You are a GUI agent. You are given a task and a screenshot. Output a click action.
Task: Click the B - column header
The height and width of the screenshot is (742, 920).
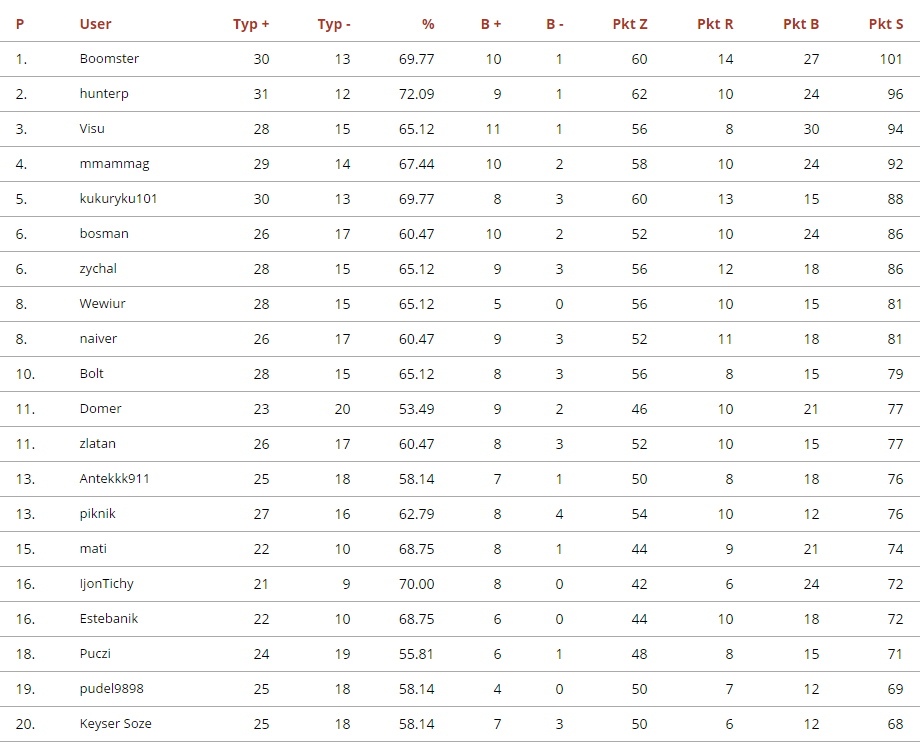[555, 24]
